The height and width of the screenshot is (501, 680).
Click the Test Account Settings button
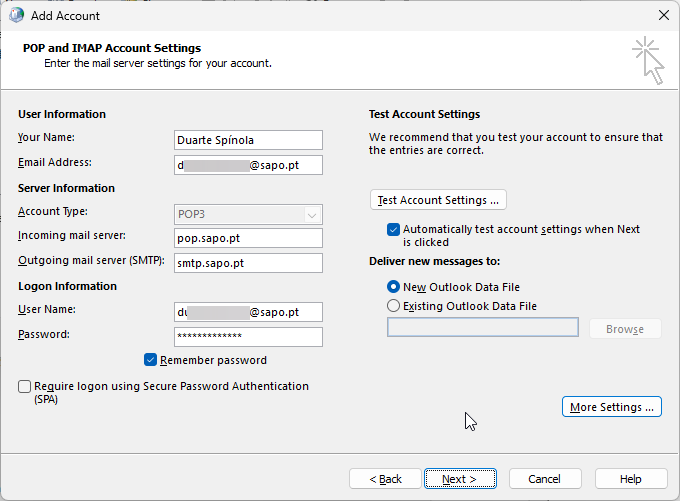(x=438, y=200)
